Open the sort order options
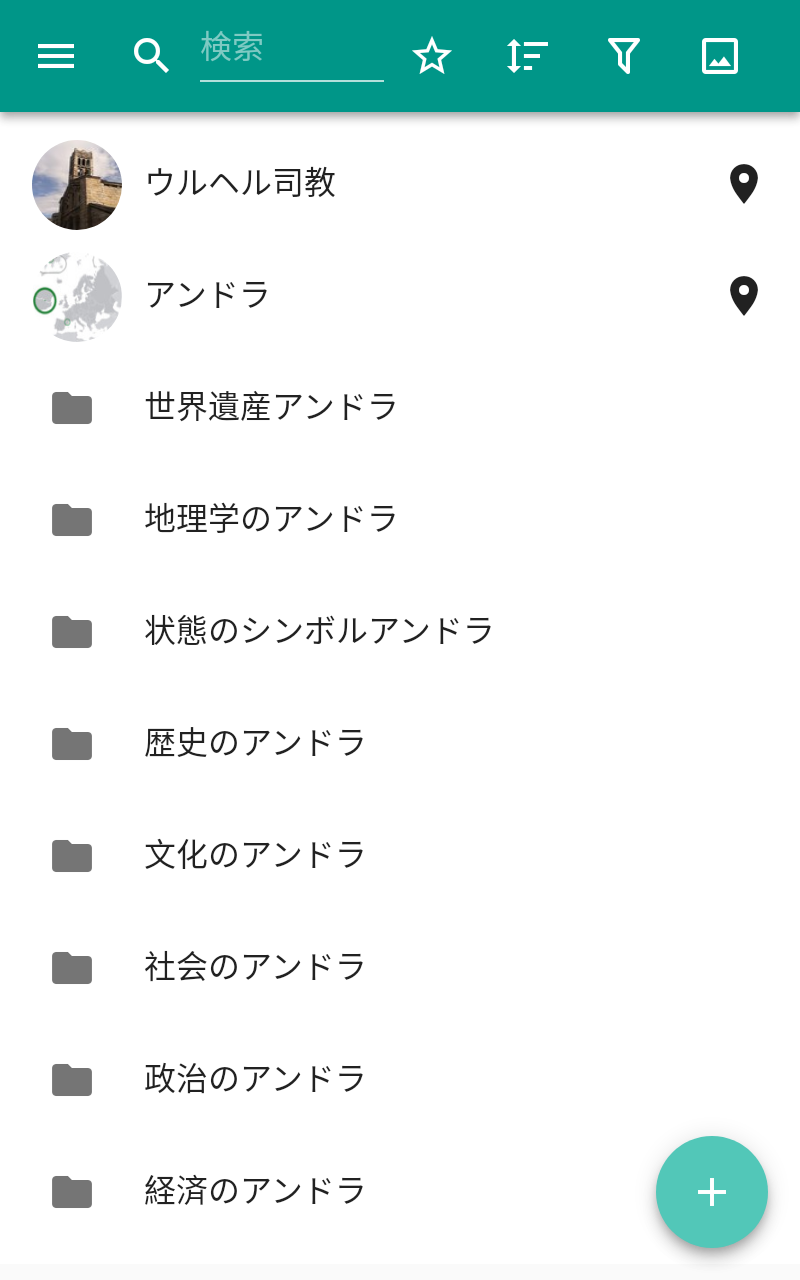 point(527,56)
